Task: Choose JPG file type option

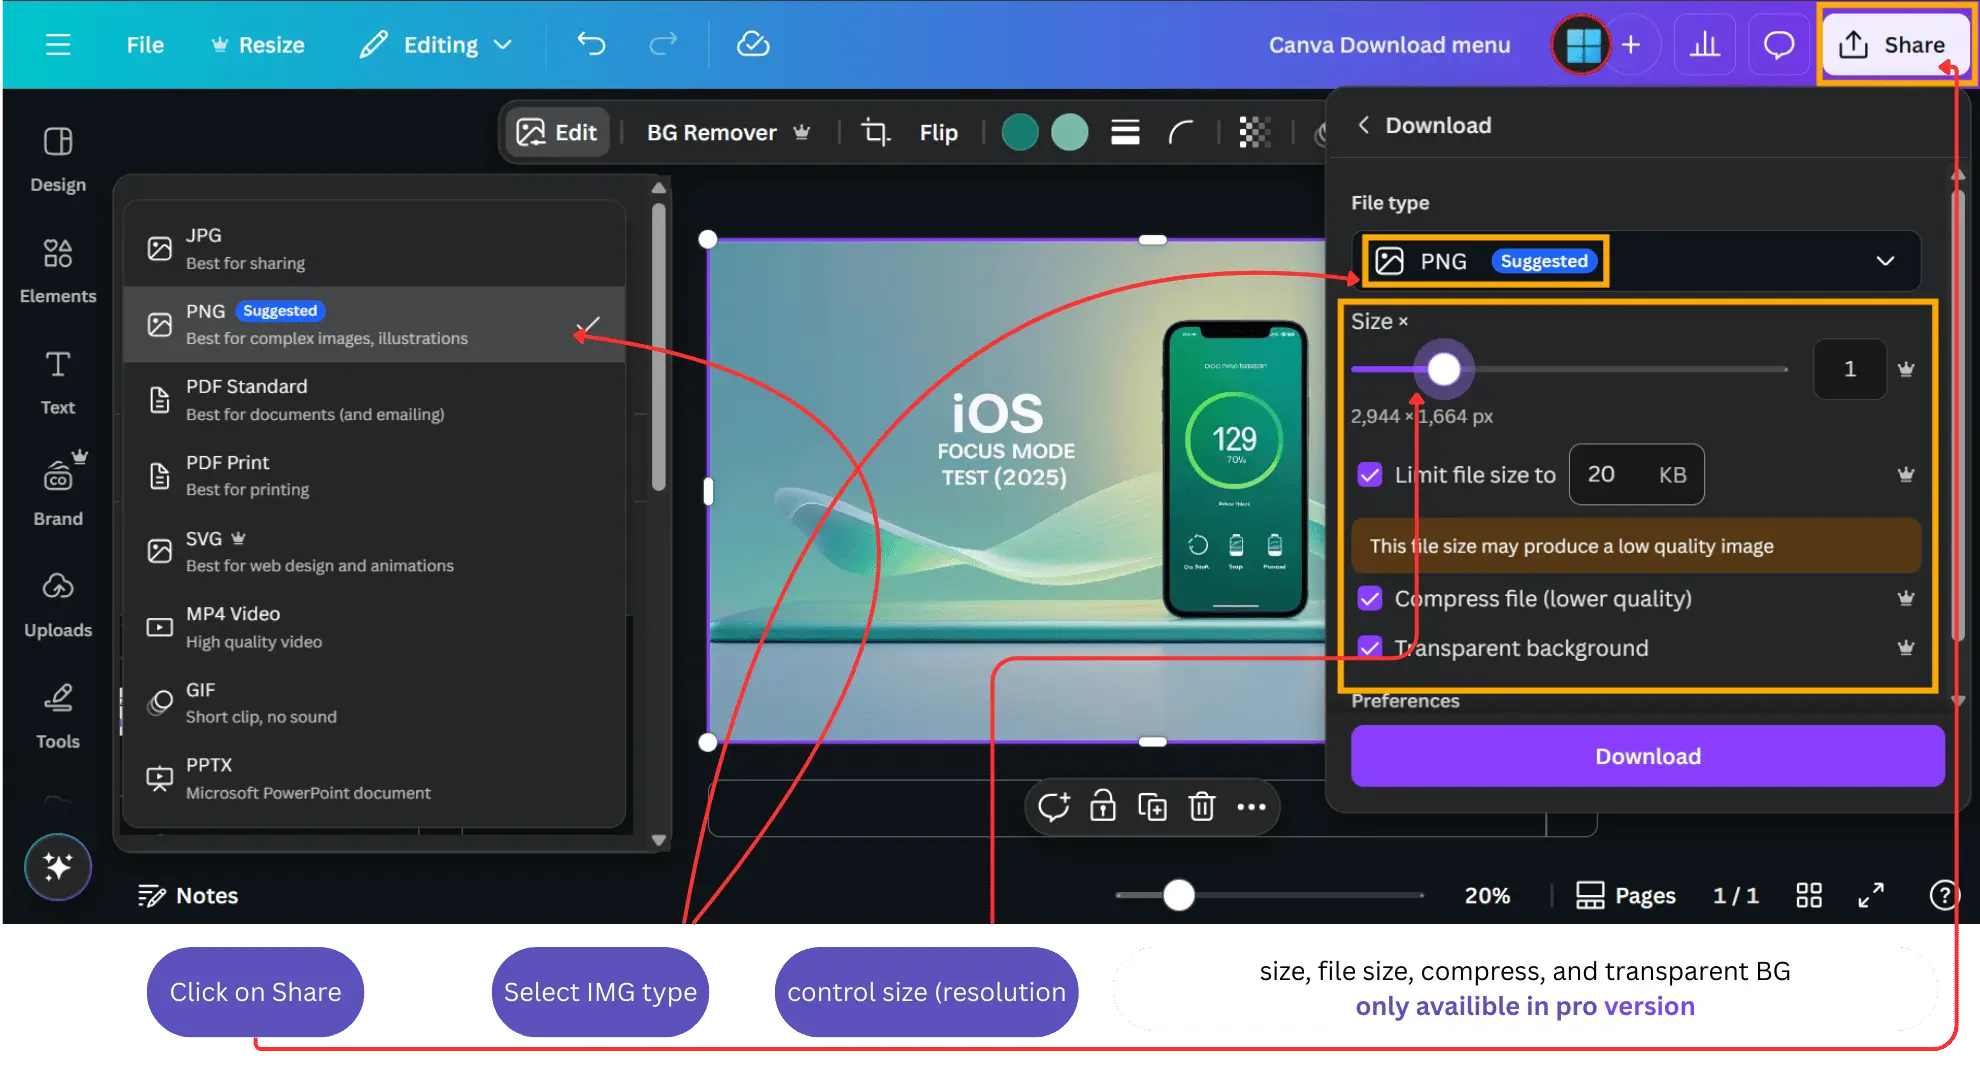Action: coord(374,249)
